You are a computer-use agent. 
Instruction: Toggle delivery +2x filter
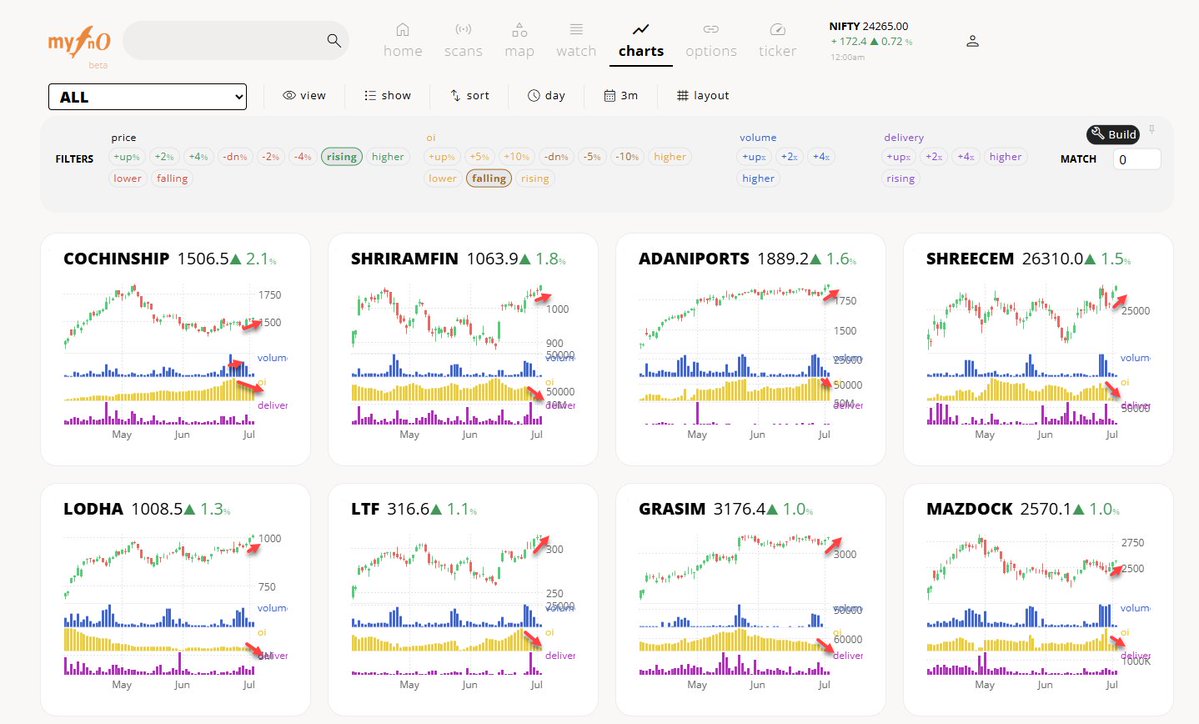pyautogui.click(x=934, y=157)
